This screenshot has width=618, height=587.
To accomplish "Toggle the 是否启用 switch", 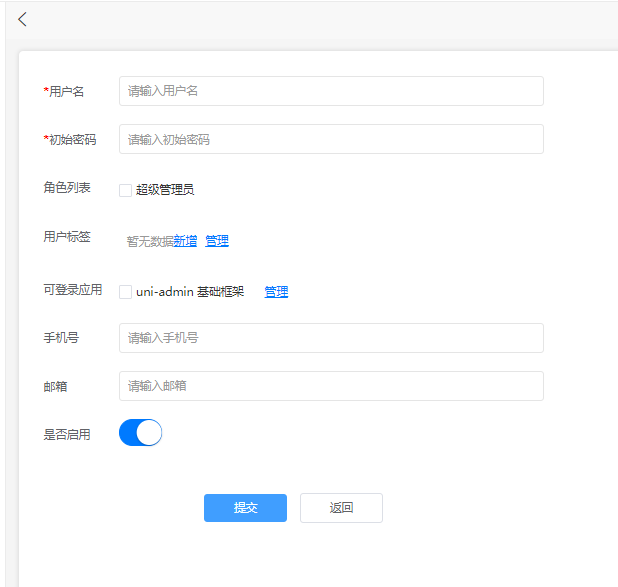I will (x=140, y=432).
